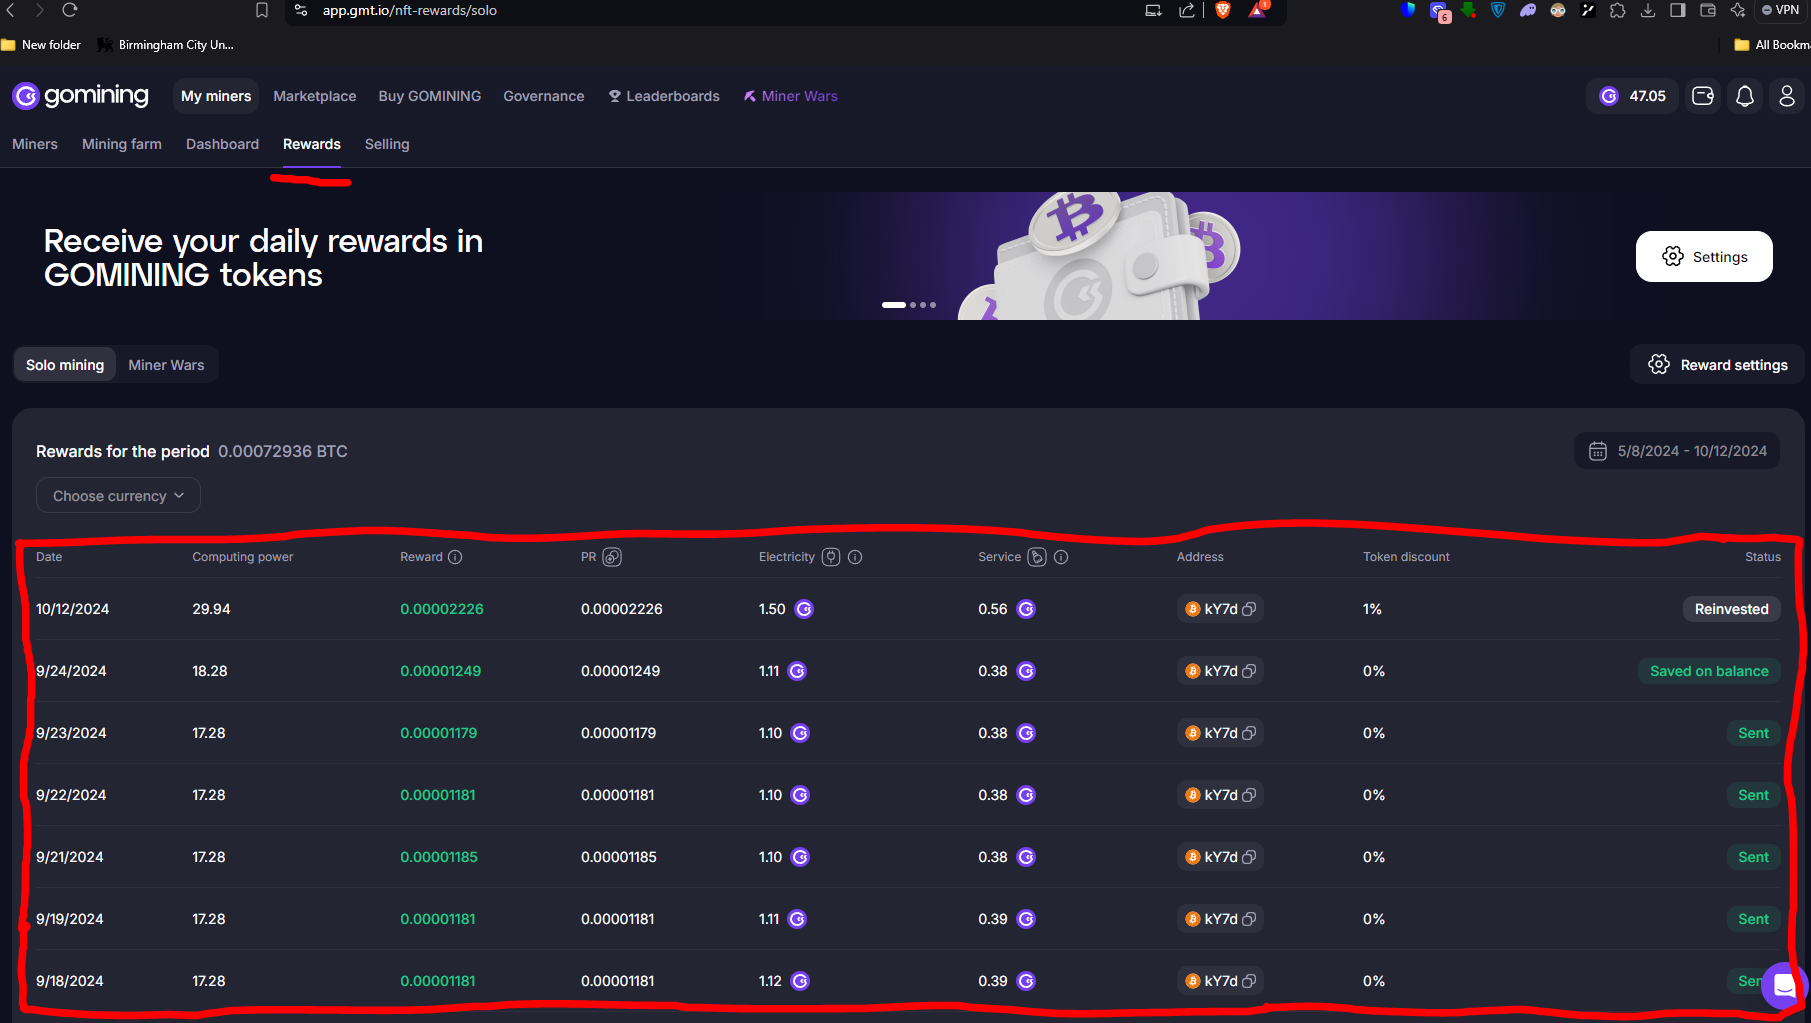The image size is (1811, 1023).
Task: Open the Choose currency dropdown
Action: click(117, 495)
